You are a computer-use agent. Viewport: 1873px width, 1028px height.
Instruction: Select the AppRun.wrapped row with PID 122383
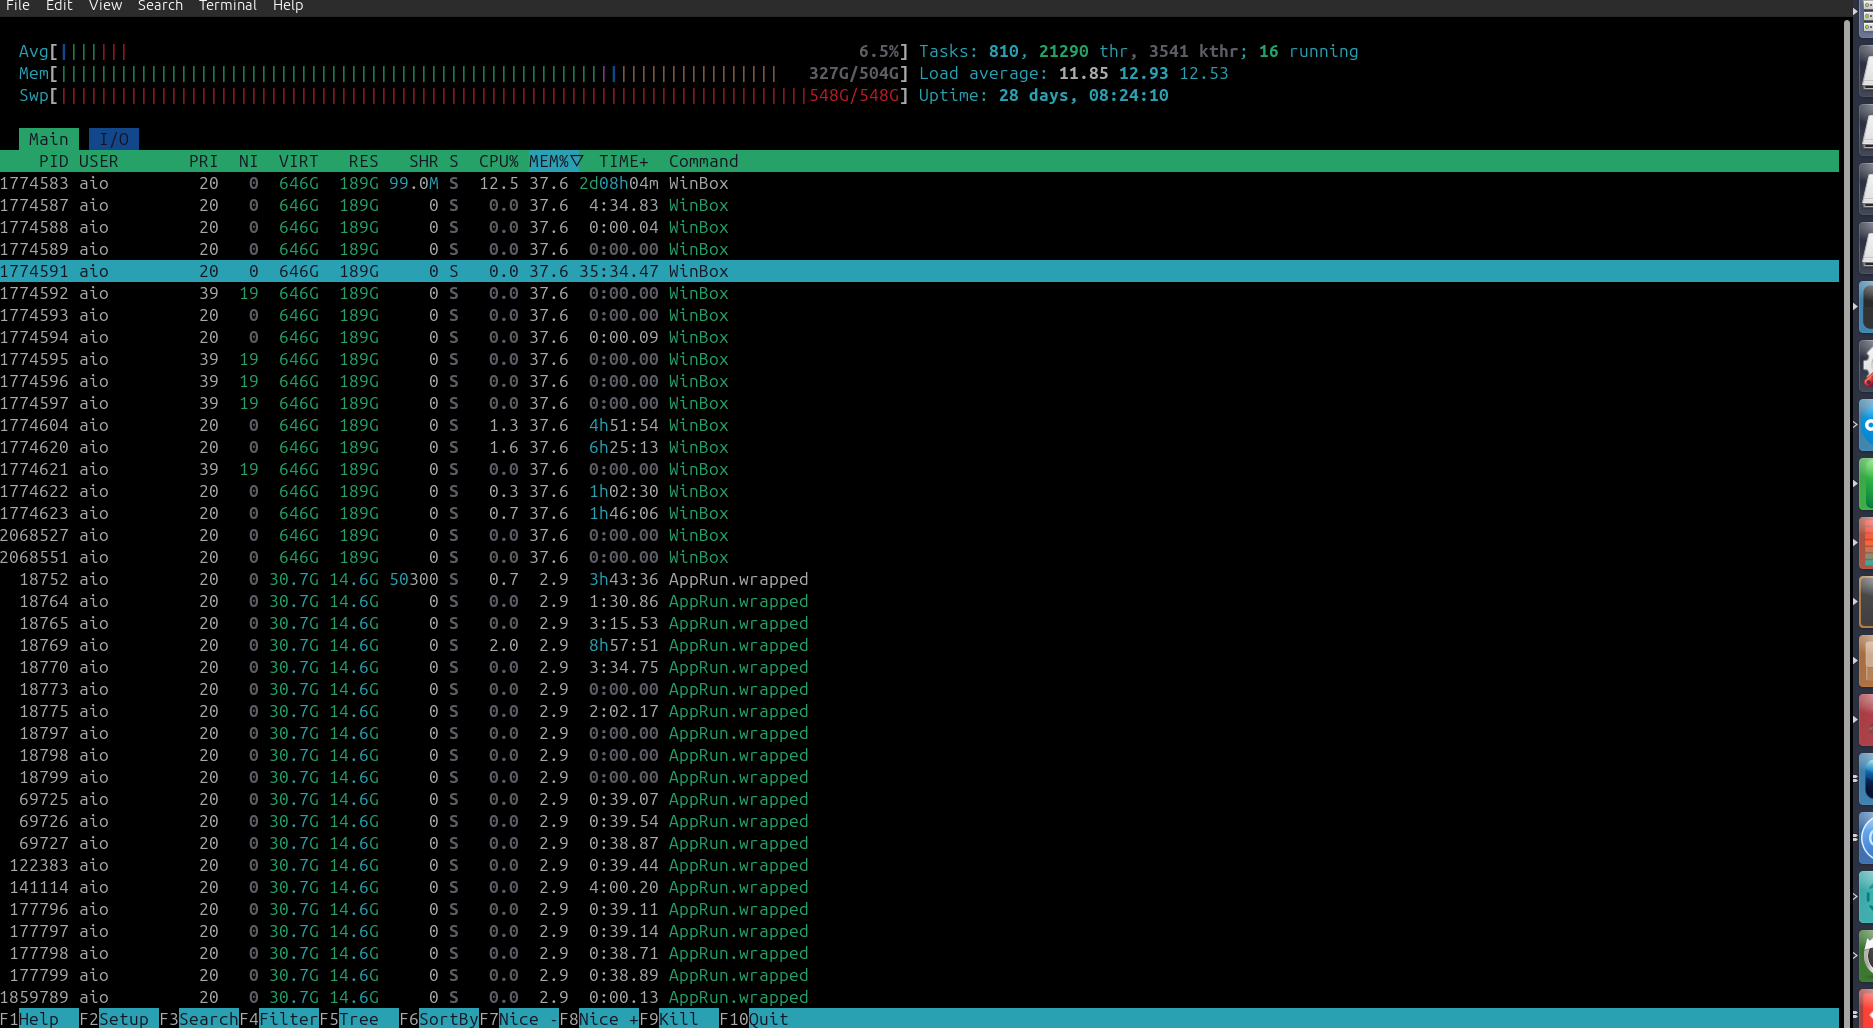(919, 865)
